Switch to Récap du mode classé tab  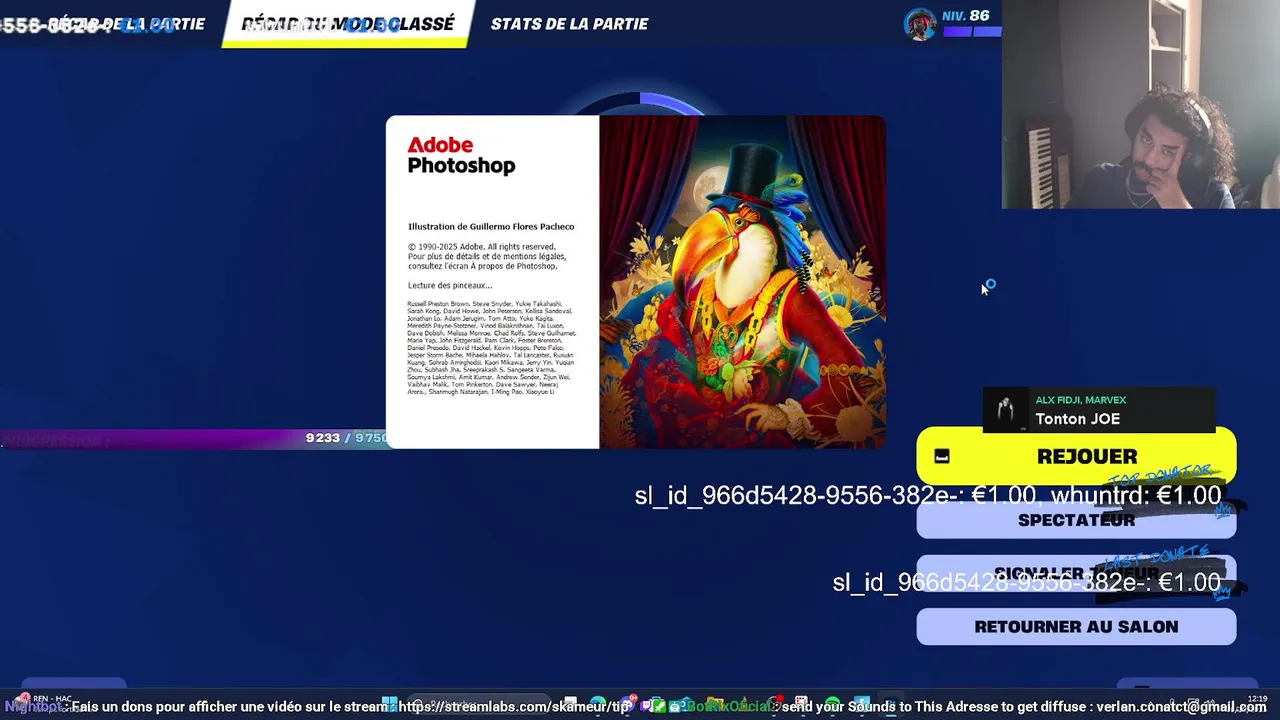pos(347,24)
